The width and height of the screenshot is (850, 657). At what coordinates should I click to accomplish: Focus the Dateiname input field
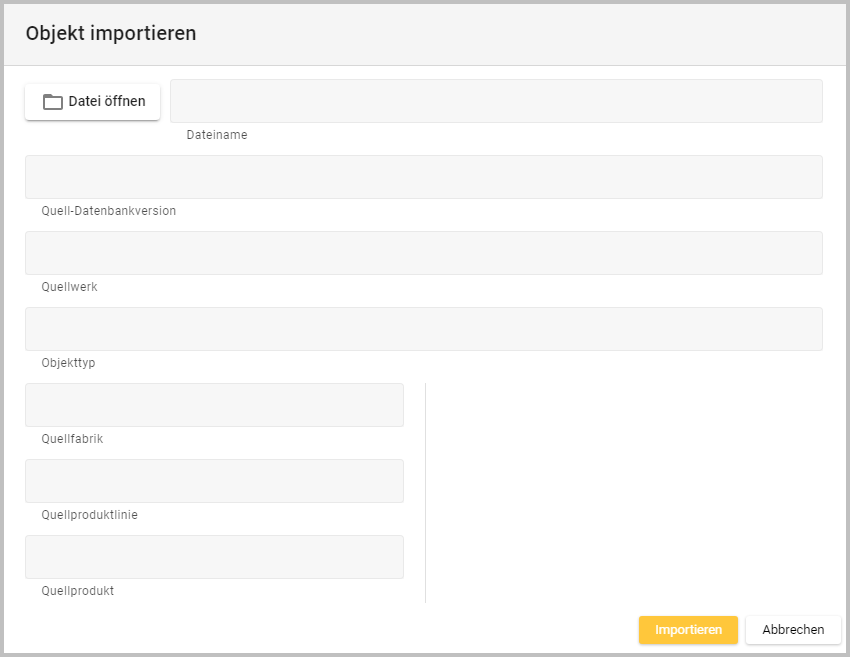click(496, 101)
